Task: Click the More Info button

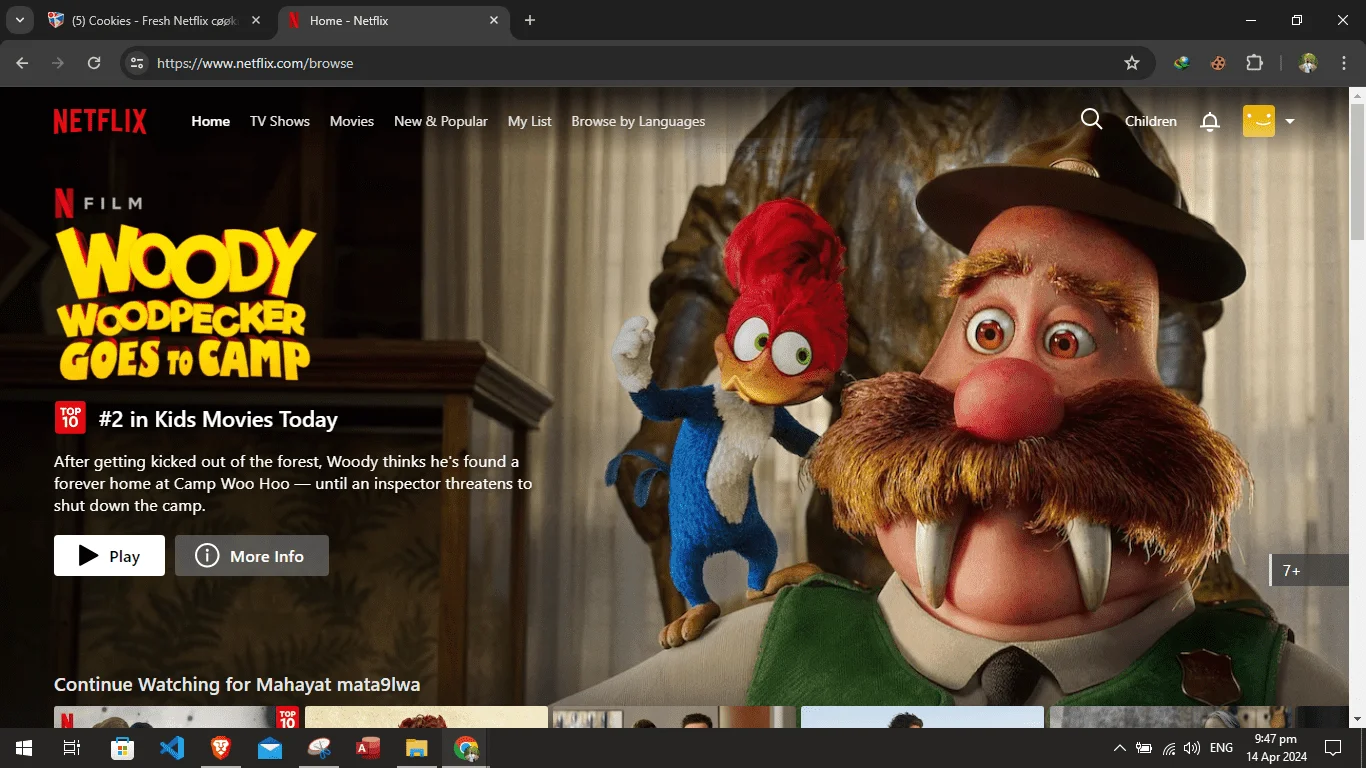Action: [x=252, y=556]
